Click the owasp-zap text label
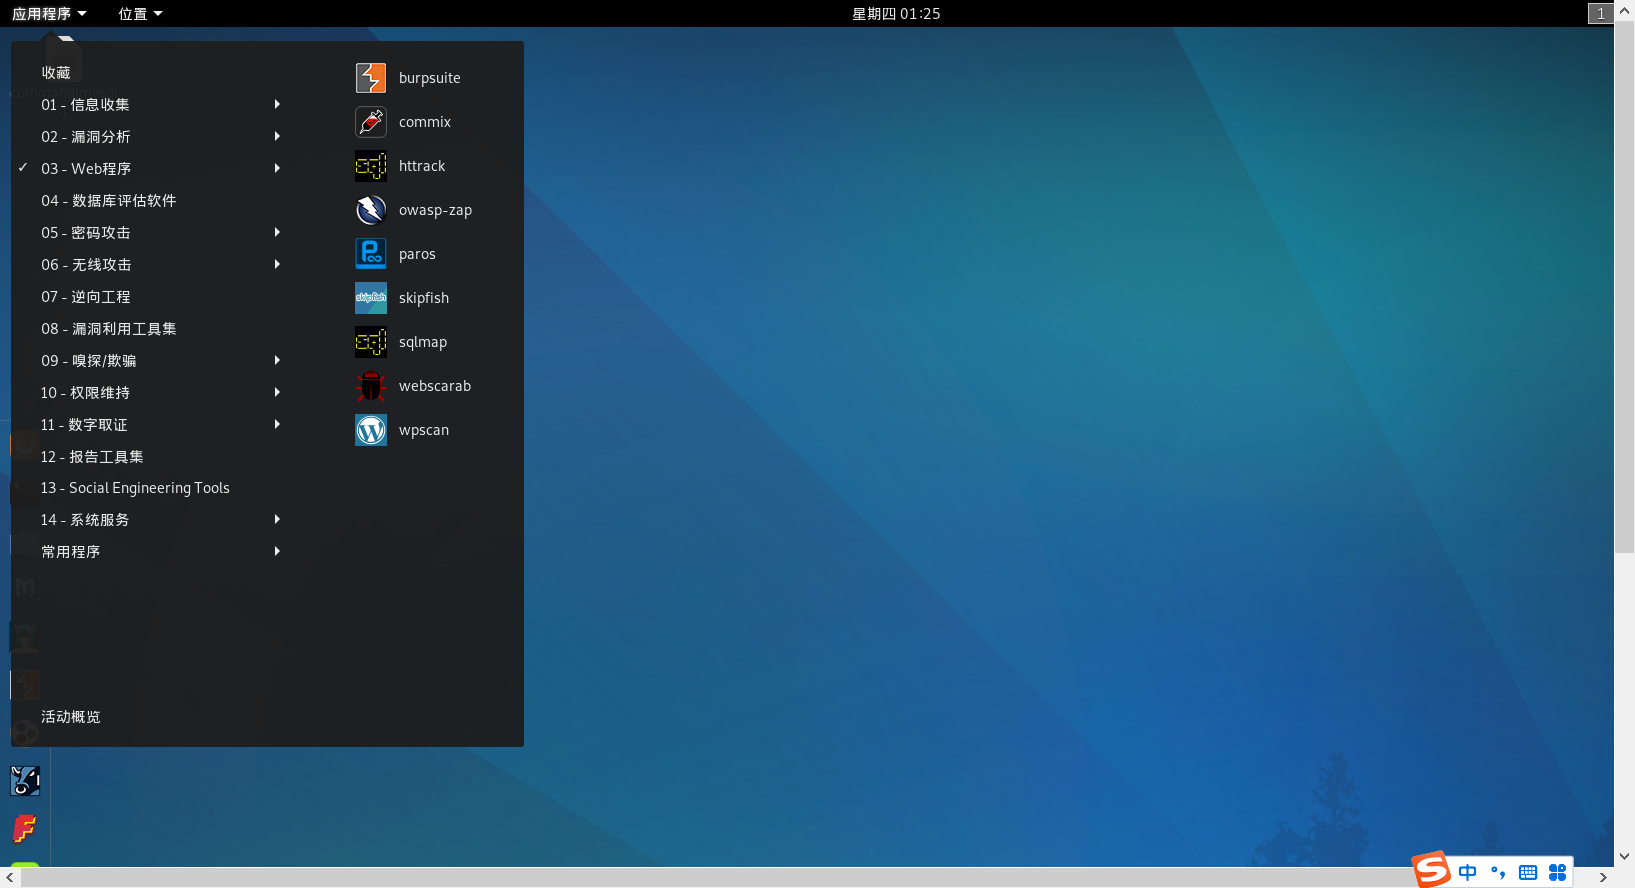This screenshot has height=888, width=1635. [x=435, y=210]
